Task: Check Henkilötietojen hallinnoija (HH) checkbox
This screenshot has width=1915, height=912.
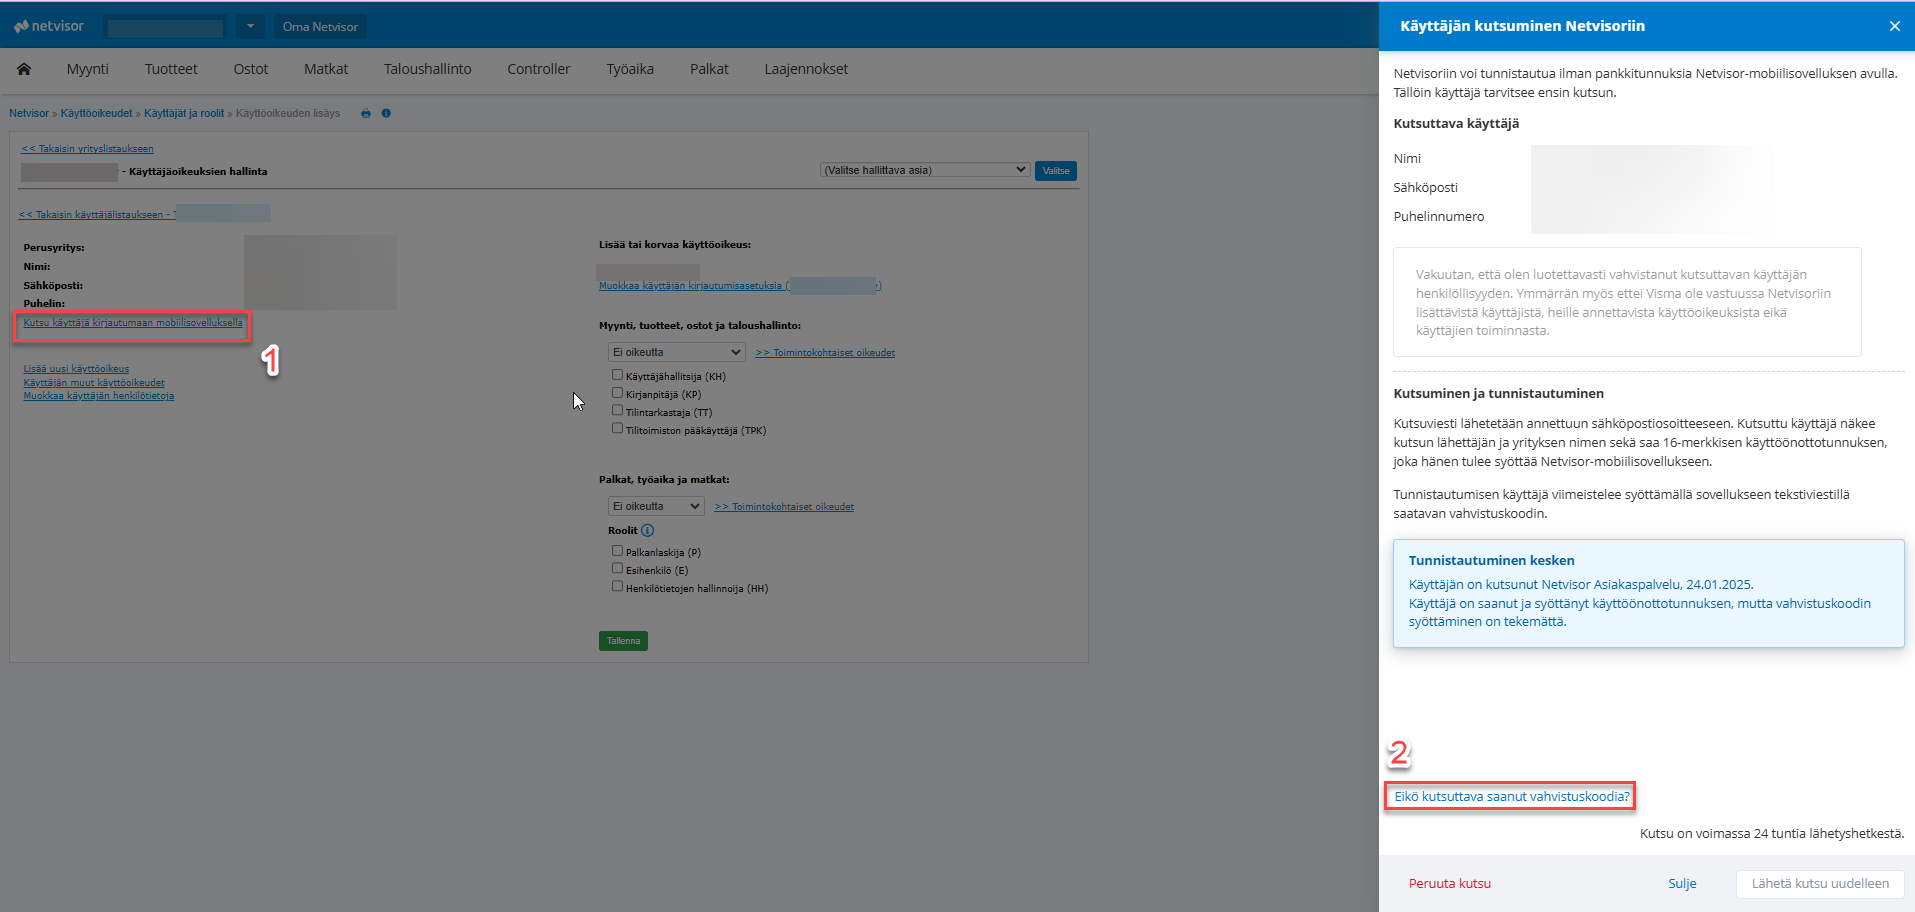Action: pyautogui.click(x=617, y=587)
